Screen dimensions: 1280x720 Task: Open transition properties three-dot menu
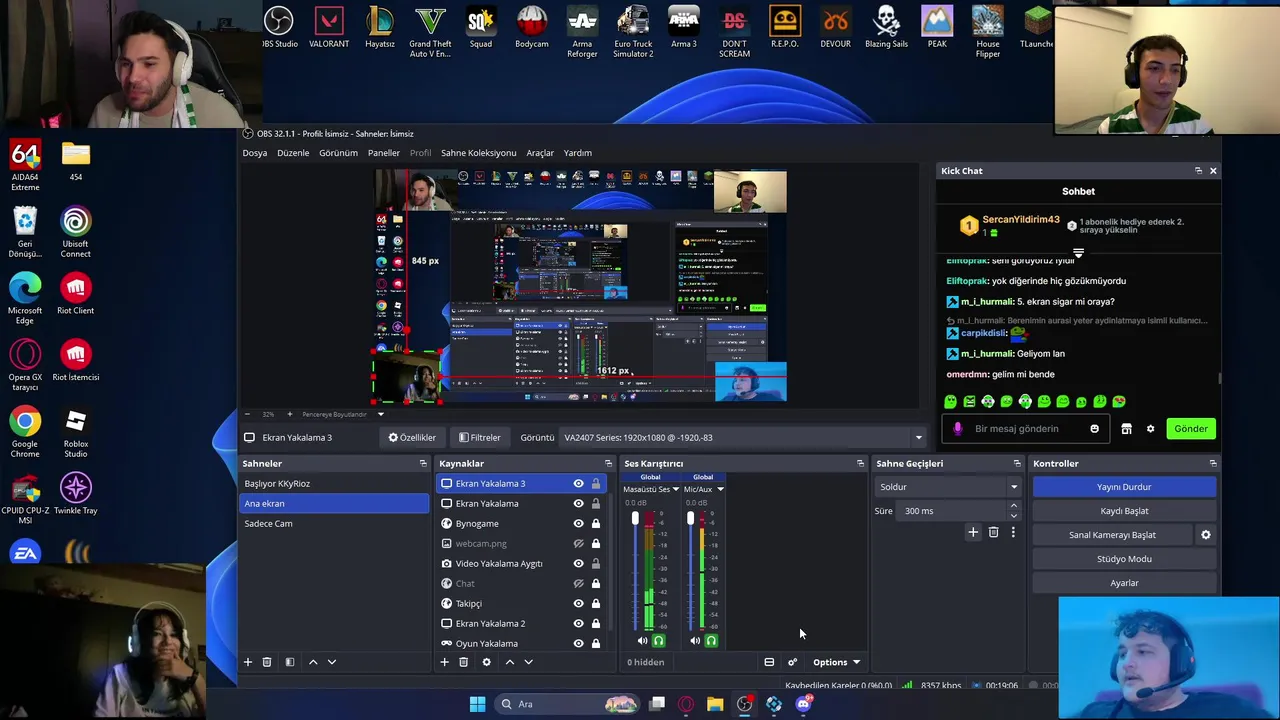[1013, 533]
